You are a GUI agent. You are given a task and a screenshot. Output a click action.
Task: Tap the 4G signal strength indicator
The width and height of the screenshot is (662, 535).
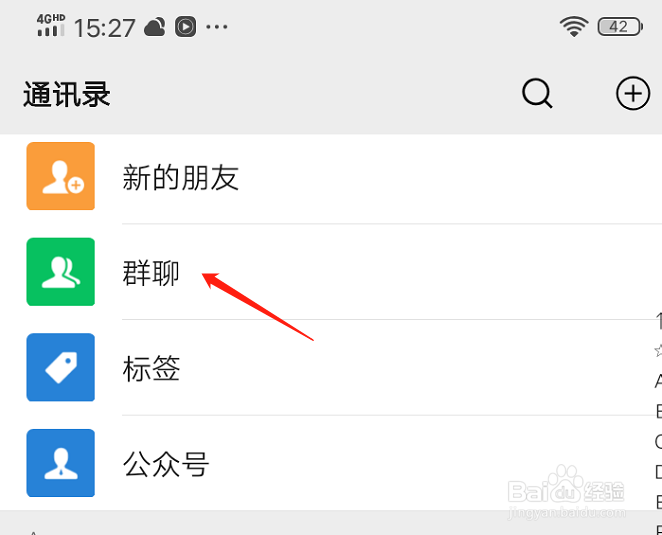(51, 25)
